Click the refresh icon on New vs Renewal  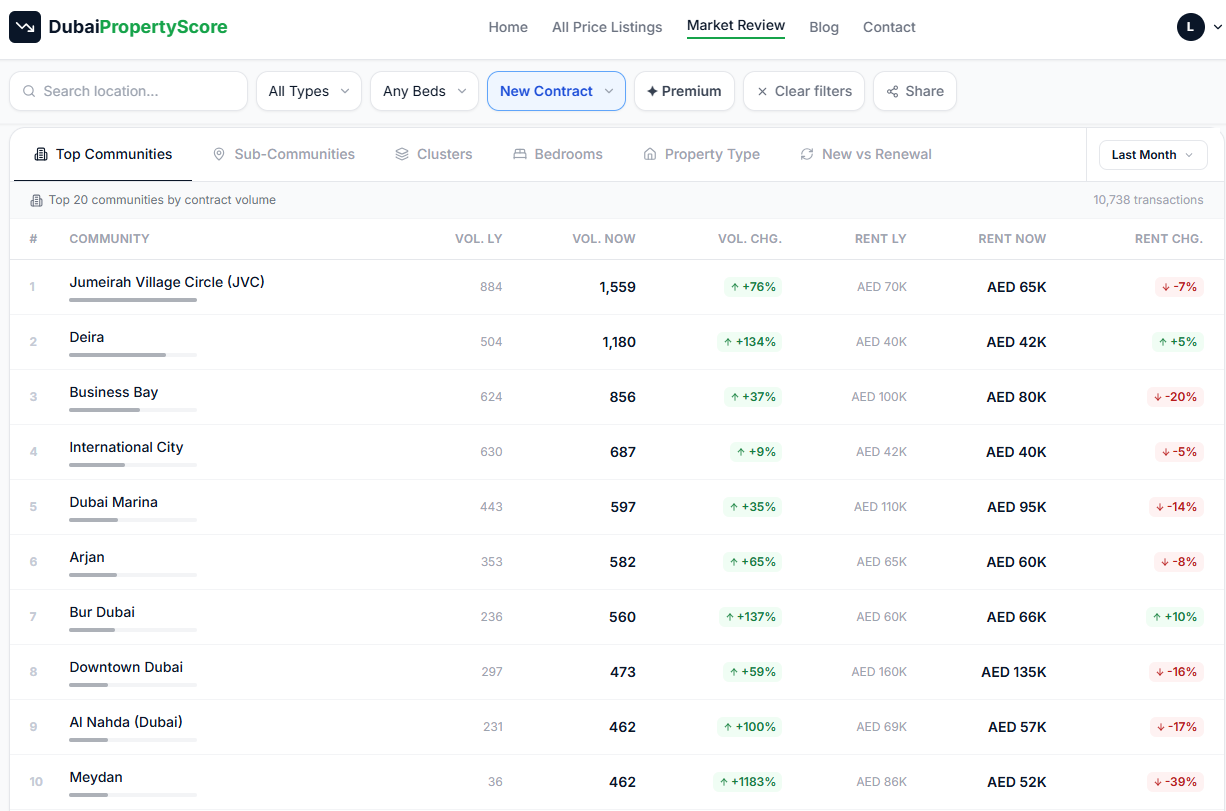[x=807, y=154]
